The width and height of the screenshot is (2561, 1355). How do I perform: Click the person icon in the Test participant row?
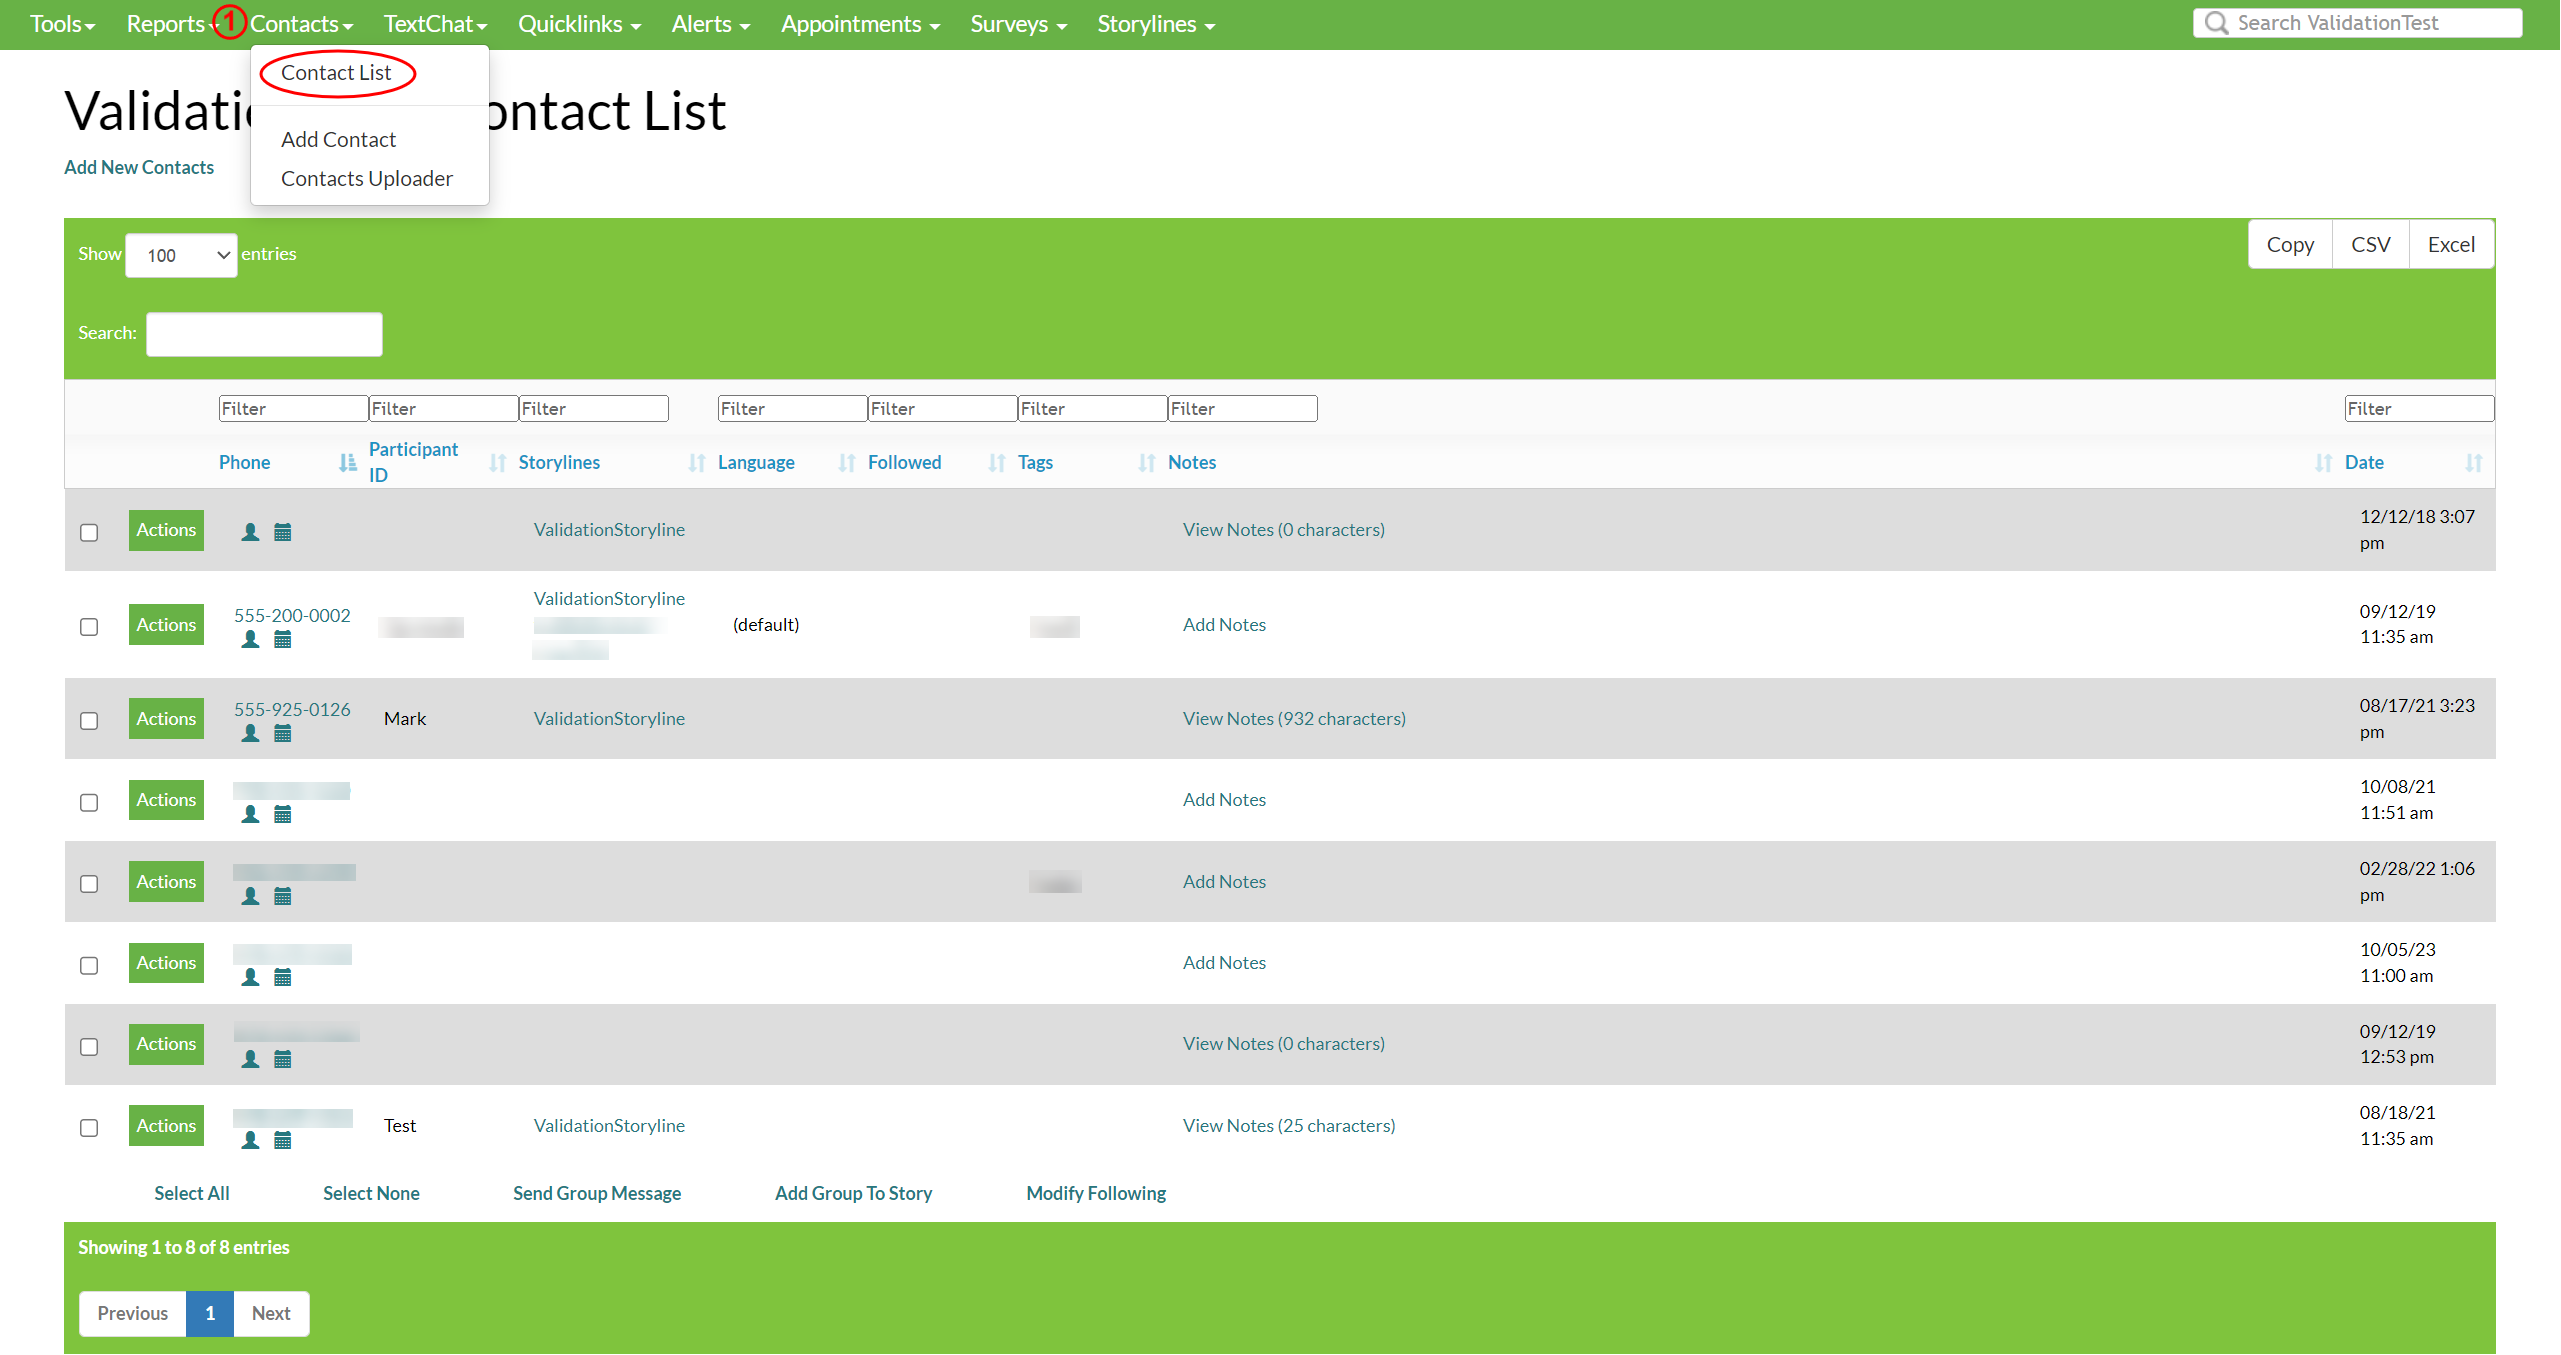click(250, 1140)
